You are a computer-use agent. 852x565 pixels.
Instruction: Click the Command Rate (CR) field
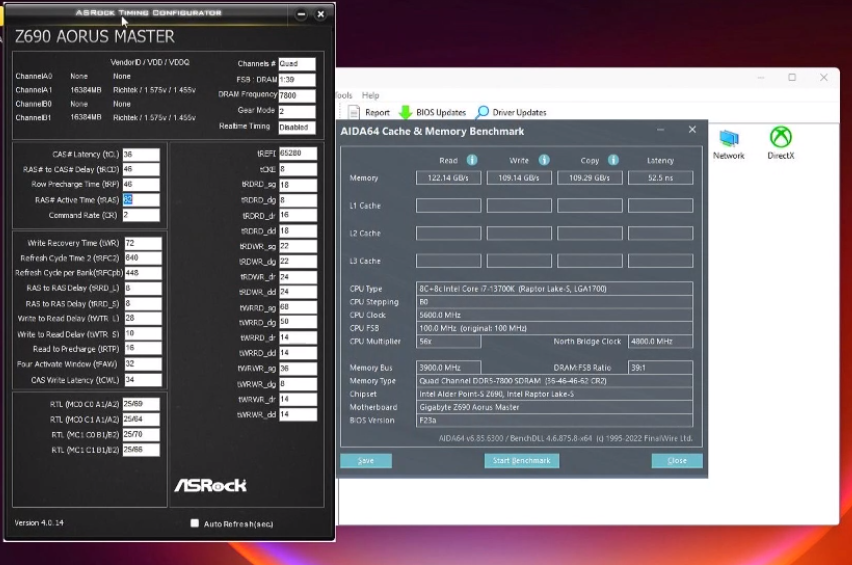click(141, 215)
